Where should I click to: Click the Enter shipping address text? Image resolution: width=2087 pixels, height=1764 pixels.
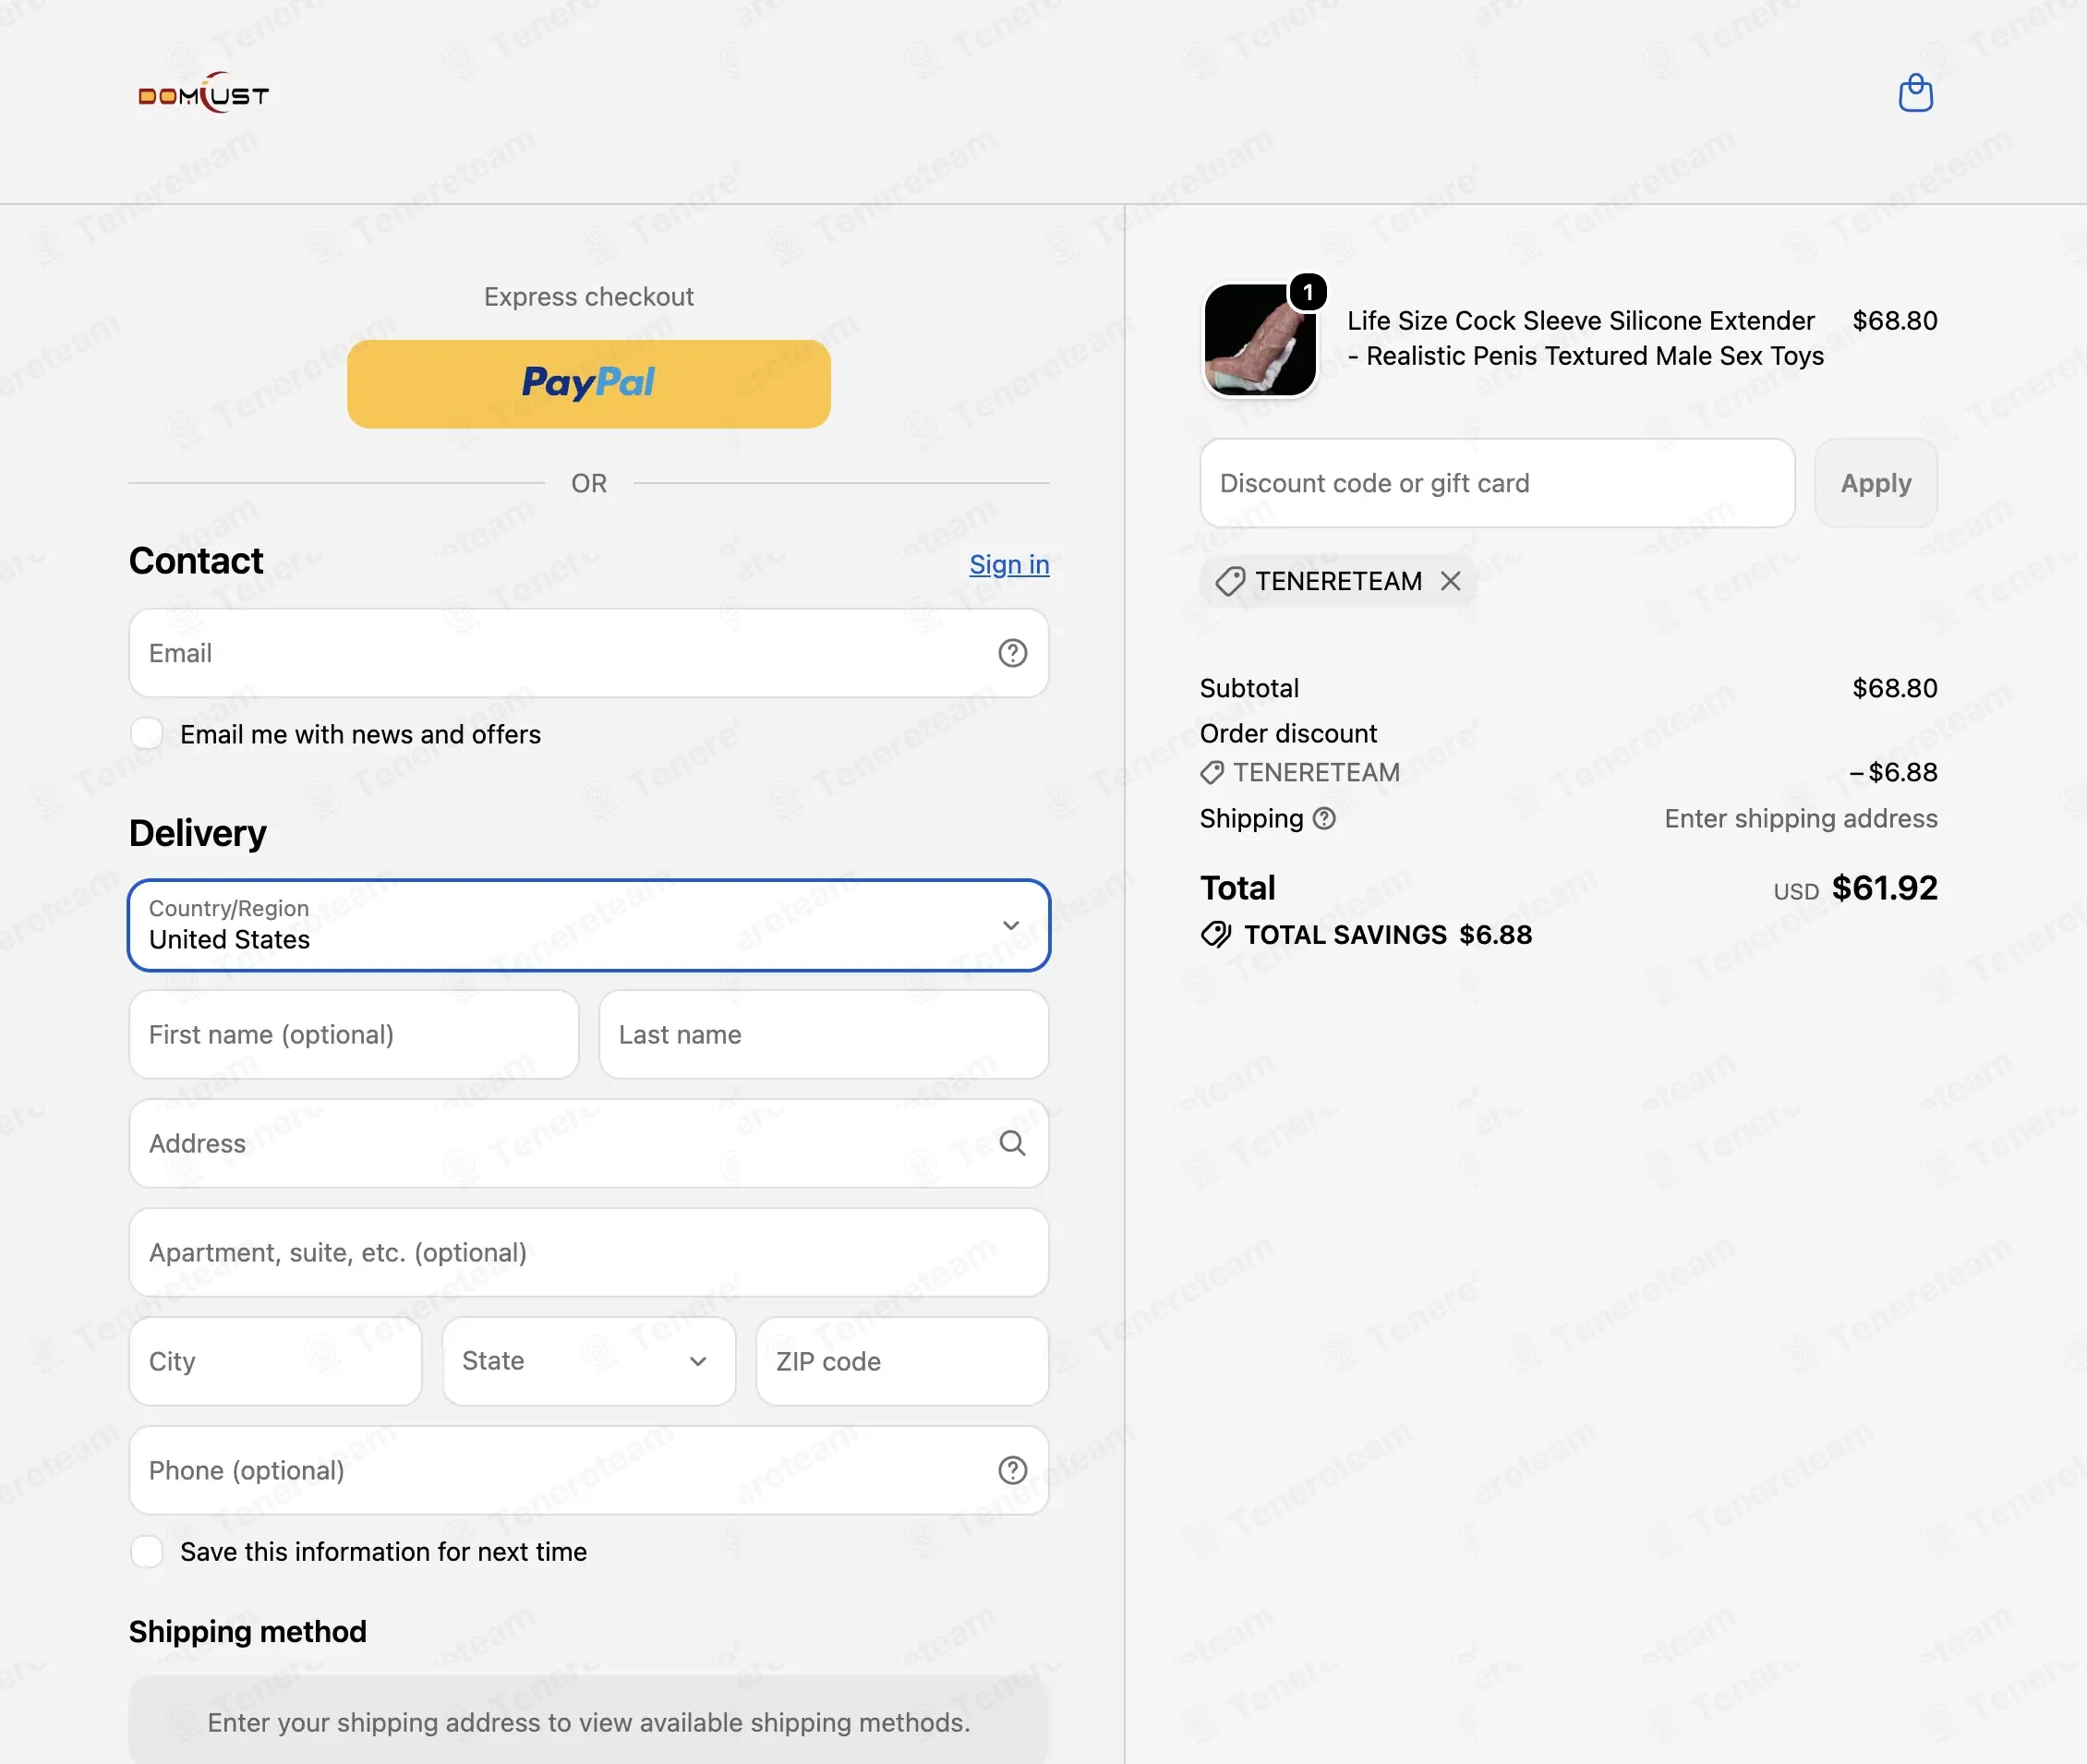(1800, 818)
